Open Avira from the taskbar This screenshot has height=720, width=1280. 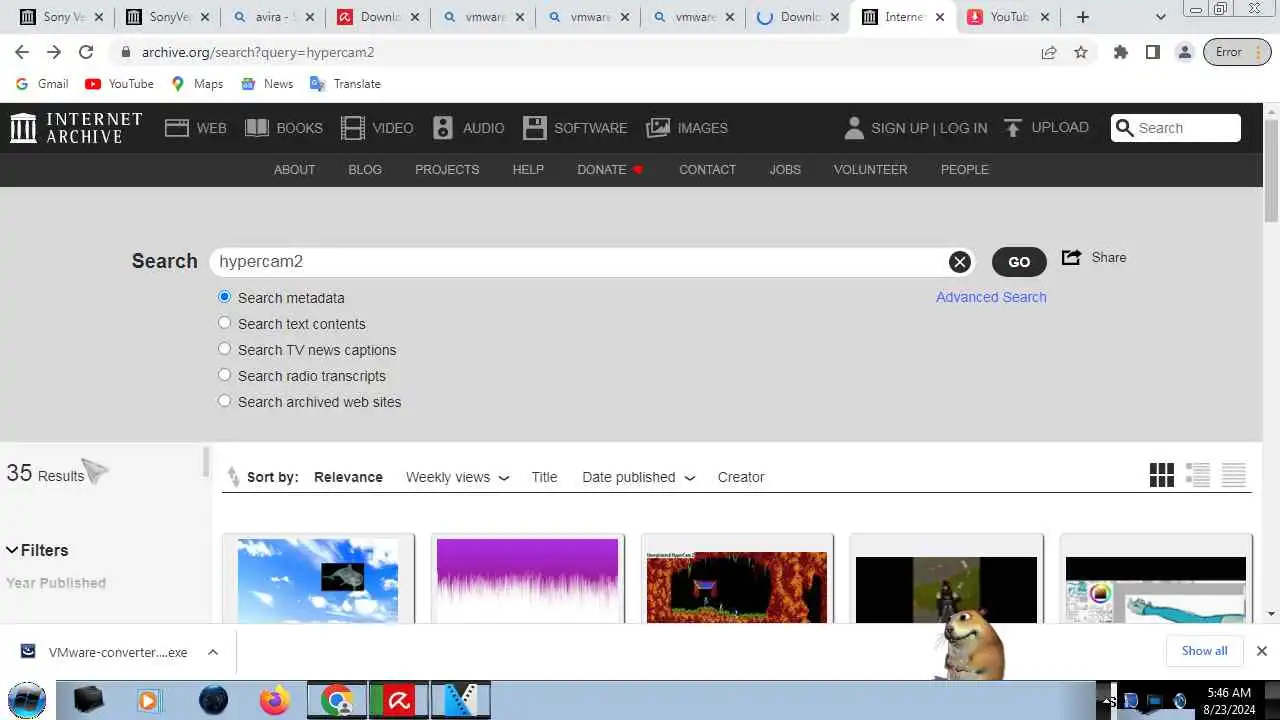pos(399,700)
